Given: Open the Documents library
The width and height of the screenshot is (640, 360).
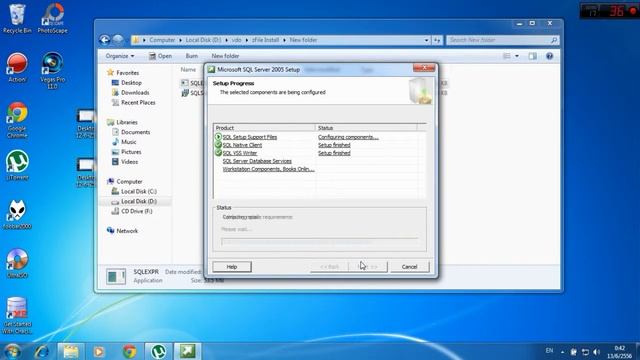Looking at the screenshot, I should [x=136, y=132].
